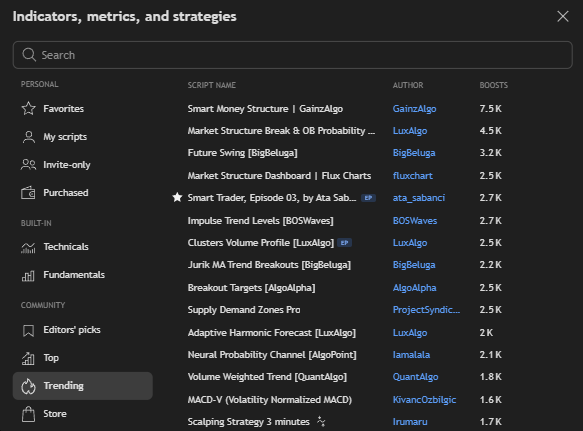Open LuxAlgo link on Clusters Volume Profile row
This screenshot has height=431, width=583.
[x=410, y=243]
